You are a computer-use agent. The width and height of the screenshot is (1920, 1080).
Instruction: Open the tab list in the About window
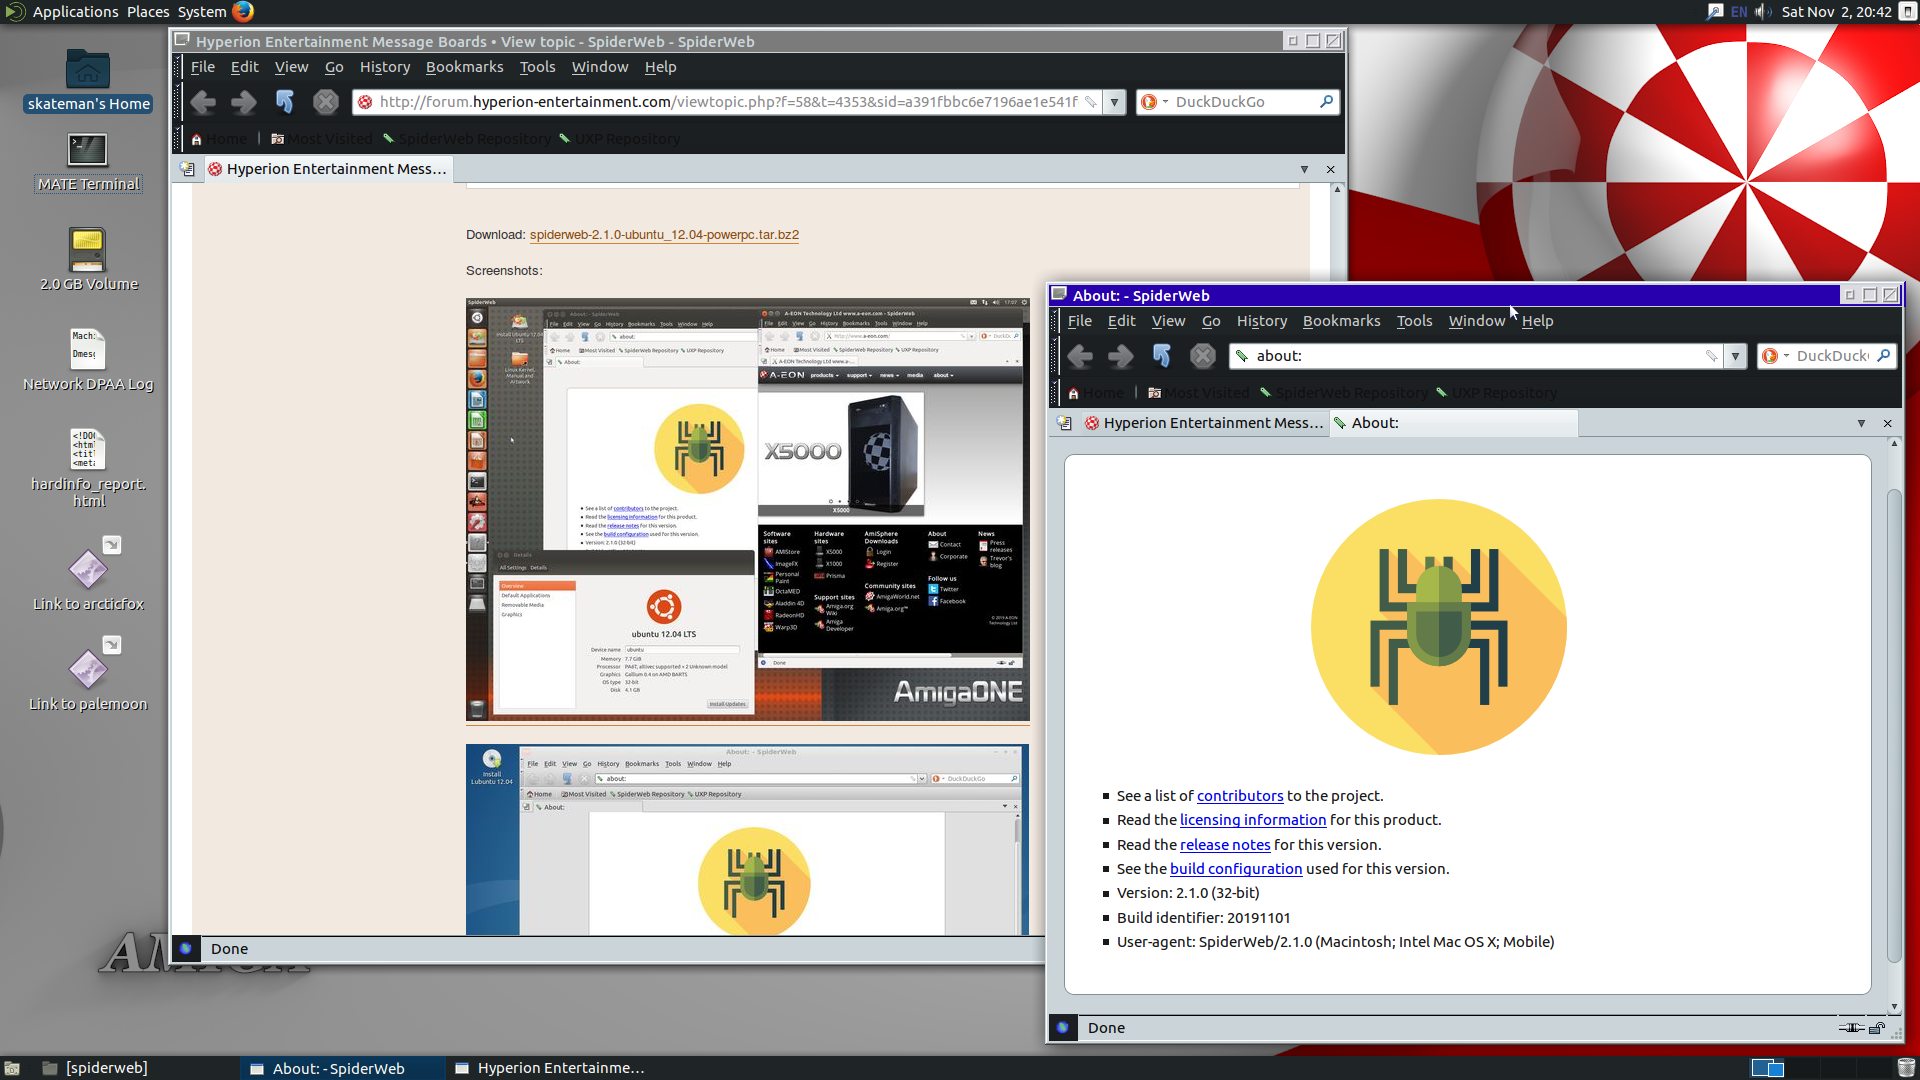(1861, 424)
